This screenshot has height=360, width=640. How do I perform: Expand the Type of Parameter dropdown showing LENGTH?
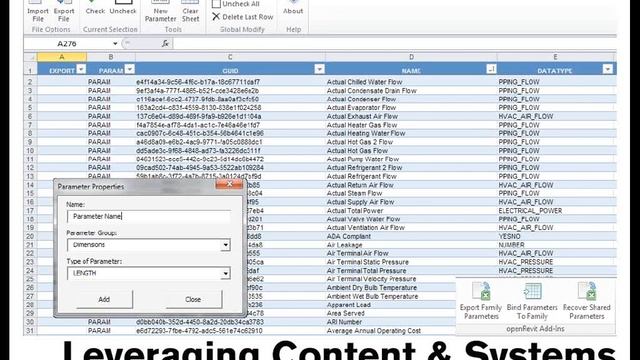[x=225, y=273]
